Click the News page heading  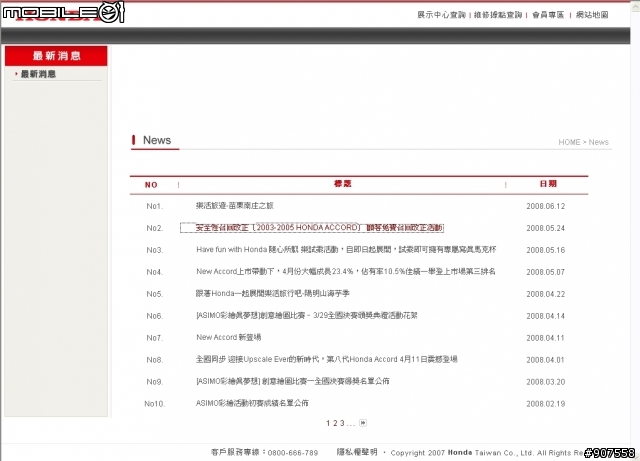(157, 140)
